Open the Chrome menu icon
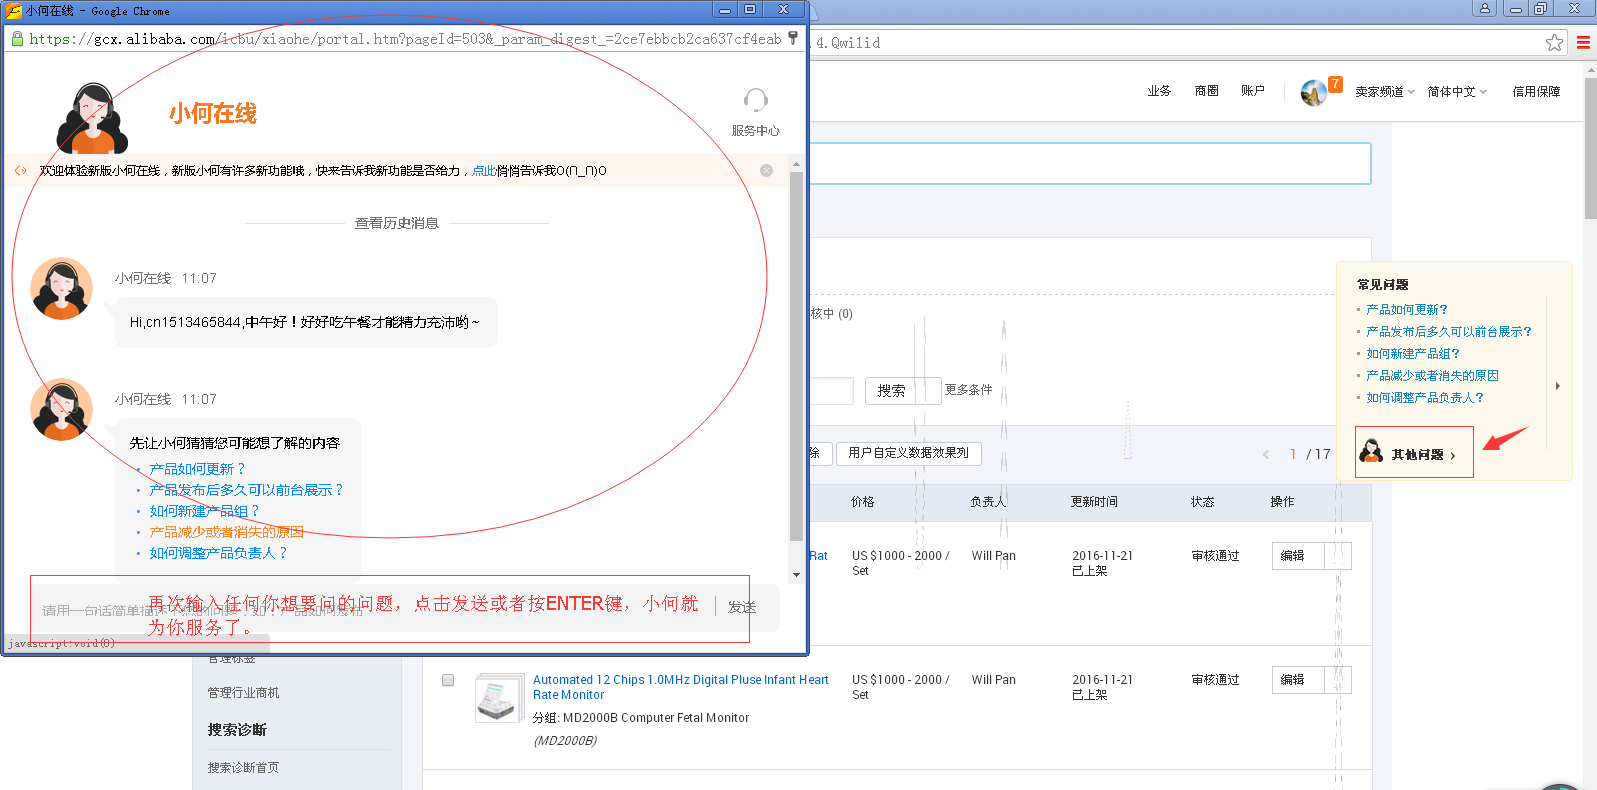 point(1583,42)
